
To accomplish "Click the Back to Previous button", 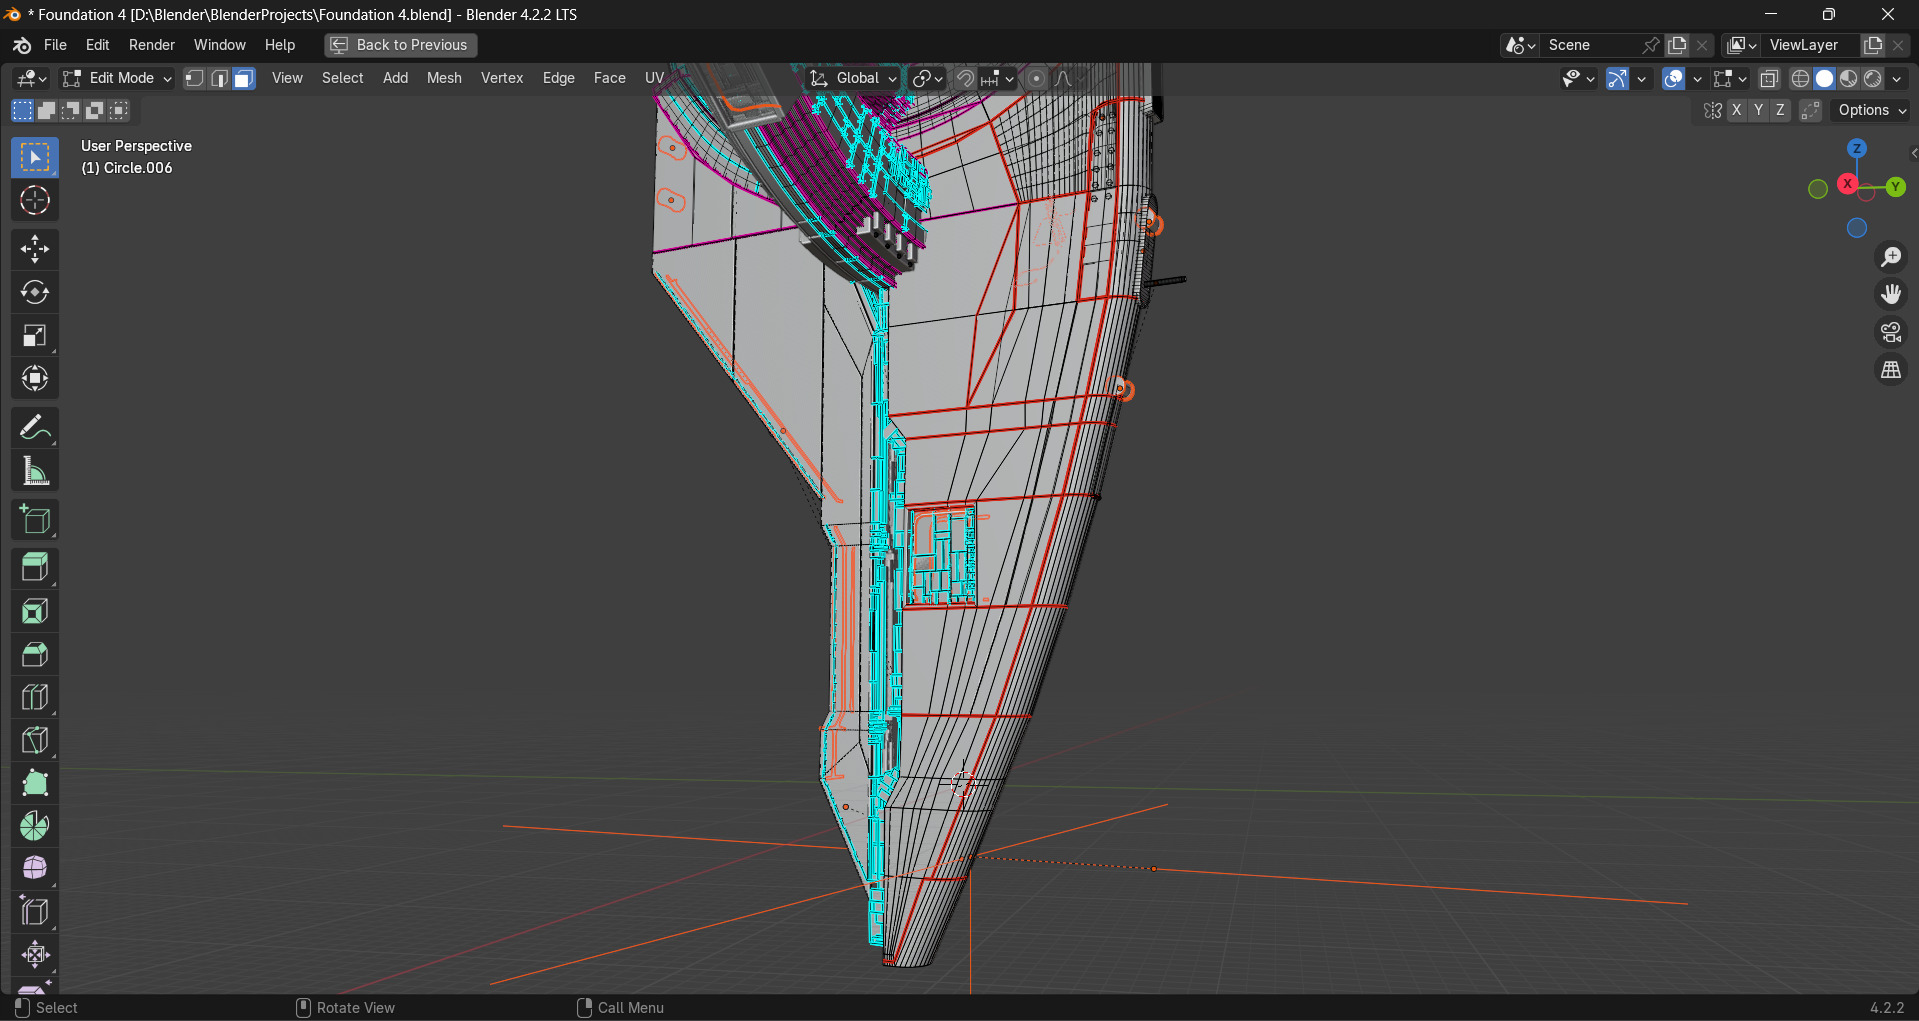I will point(401,46).
